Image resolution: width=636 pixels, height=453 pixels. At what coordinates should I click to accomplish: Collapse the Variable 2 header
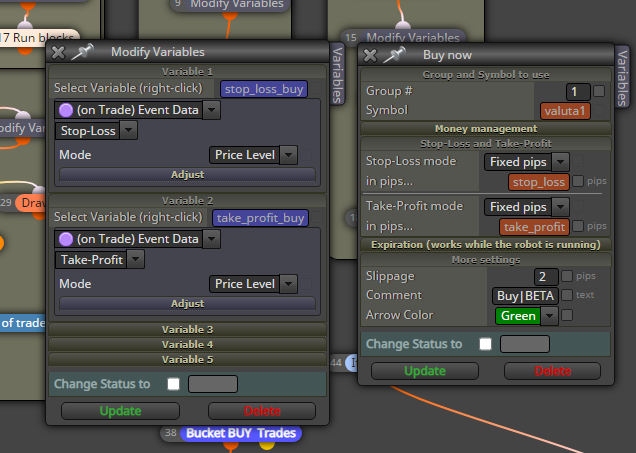point(187,201)
